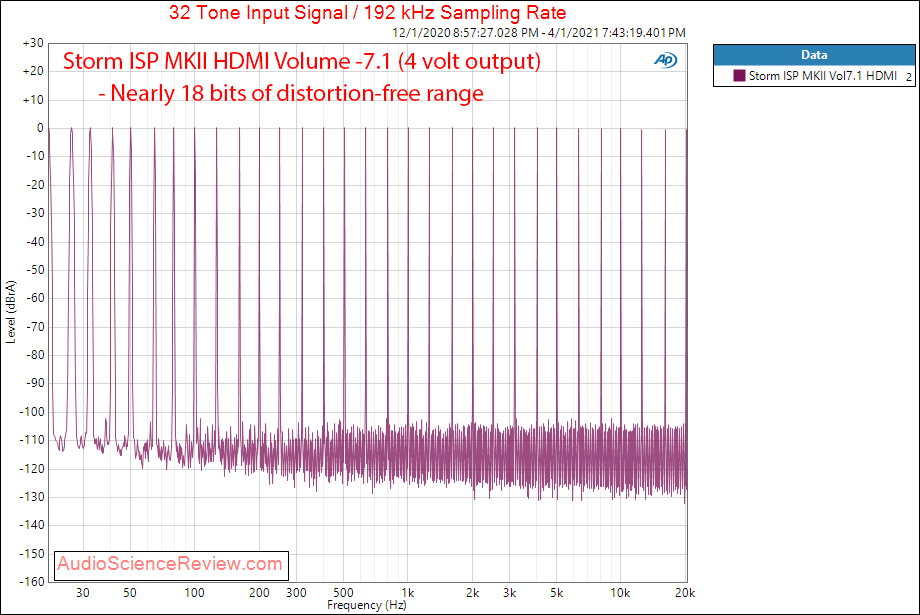This screenshot has width=920, height=615.
Task: Select legend entry Storm ISP MKII Vol7.1 HDMI
Action: click(x=823, y=76)
